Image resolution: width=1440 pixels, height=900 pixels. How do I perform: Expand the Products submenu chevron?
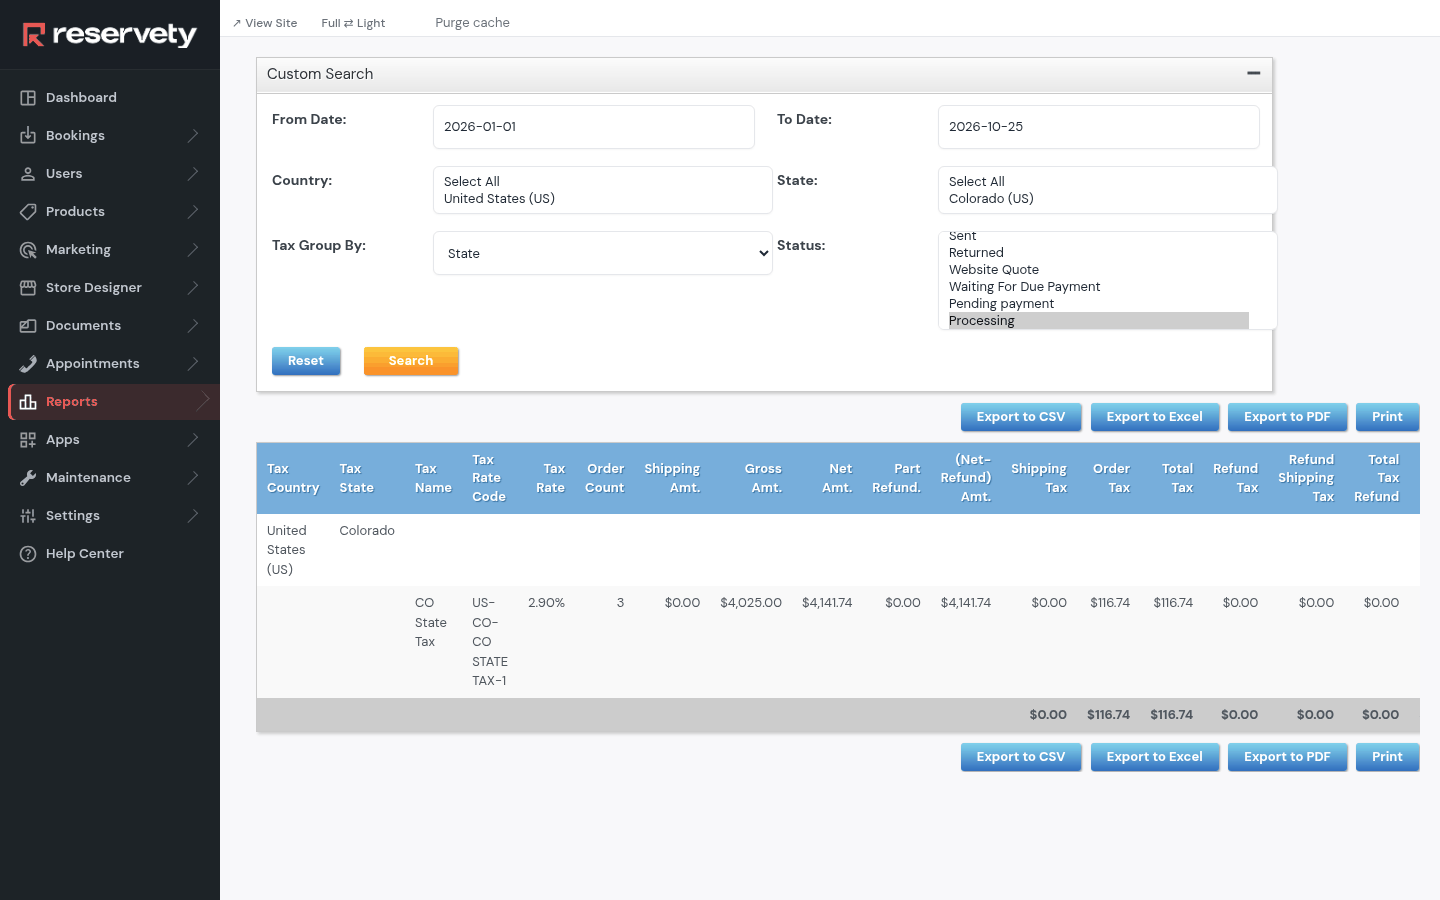click(x=193, y=212)
